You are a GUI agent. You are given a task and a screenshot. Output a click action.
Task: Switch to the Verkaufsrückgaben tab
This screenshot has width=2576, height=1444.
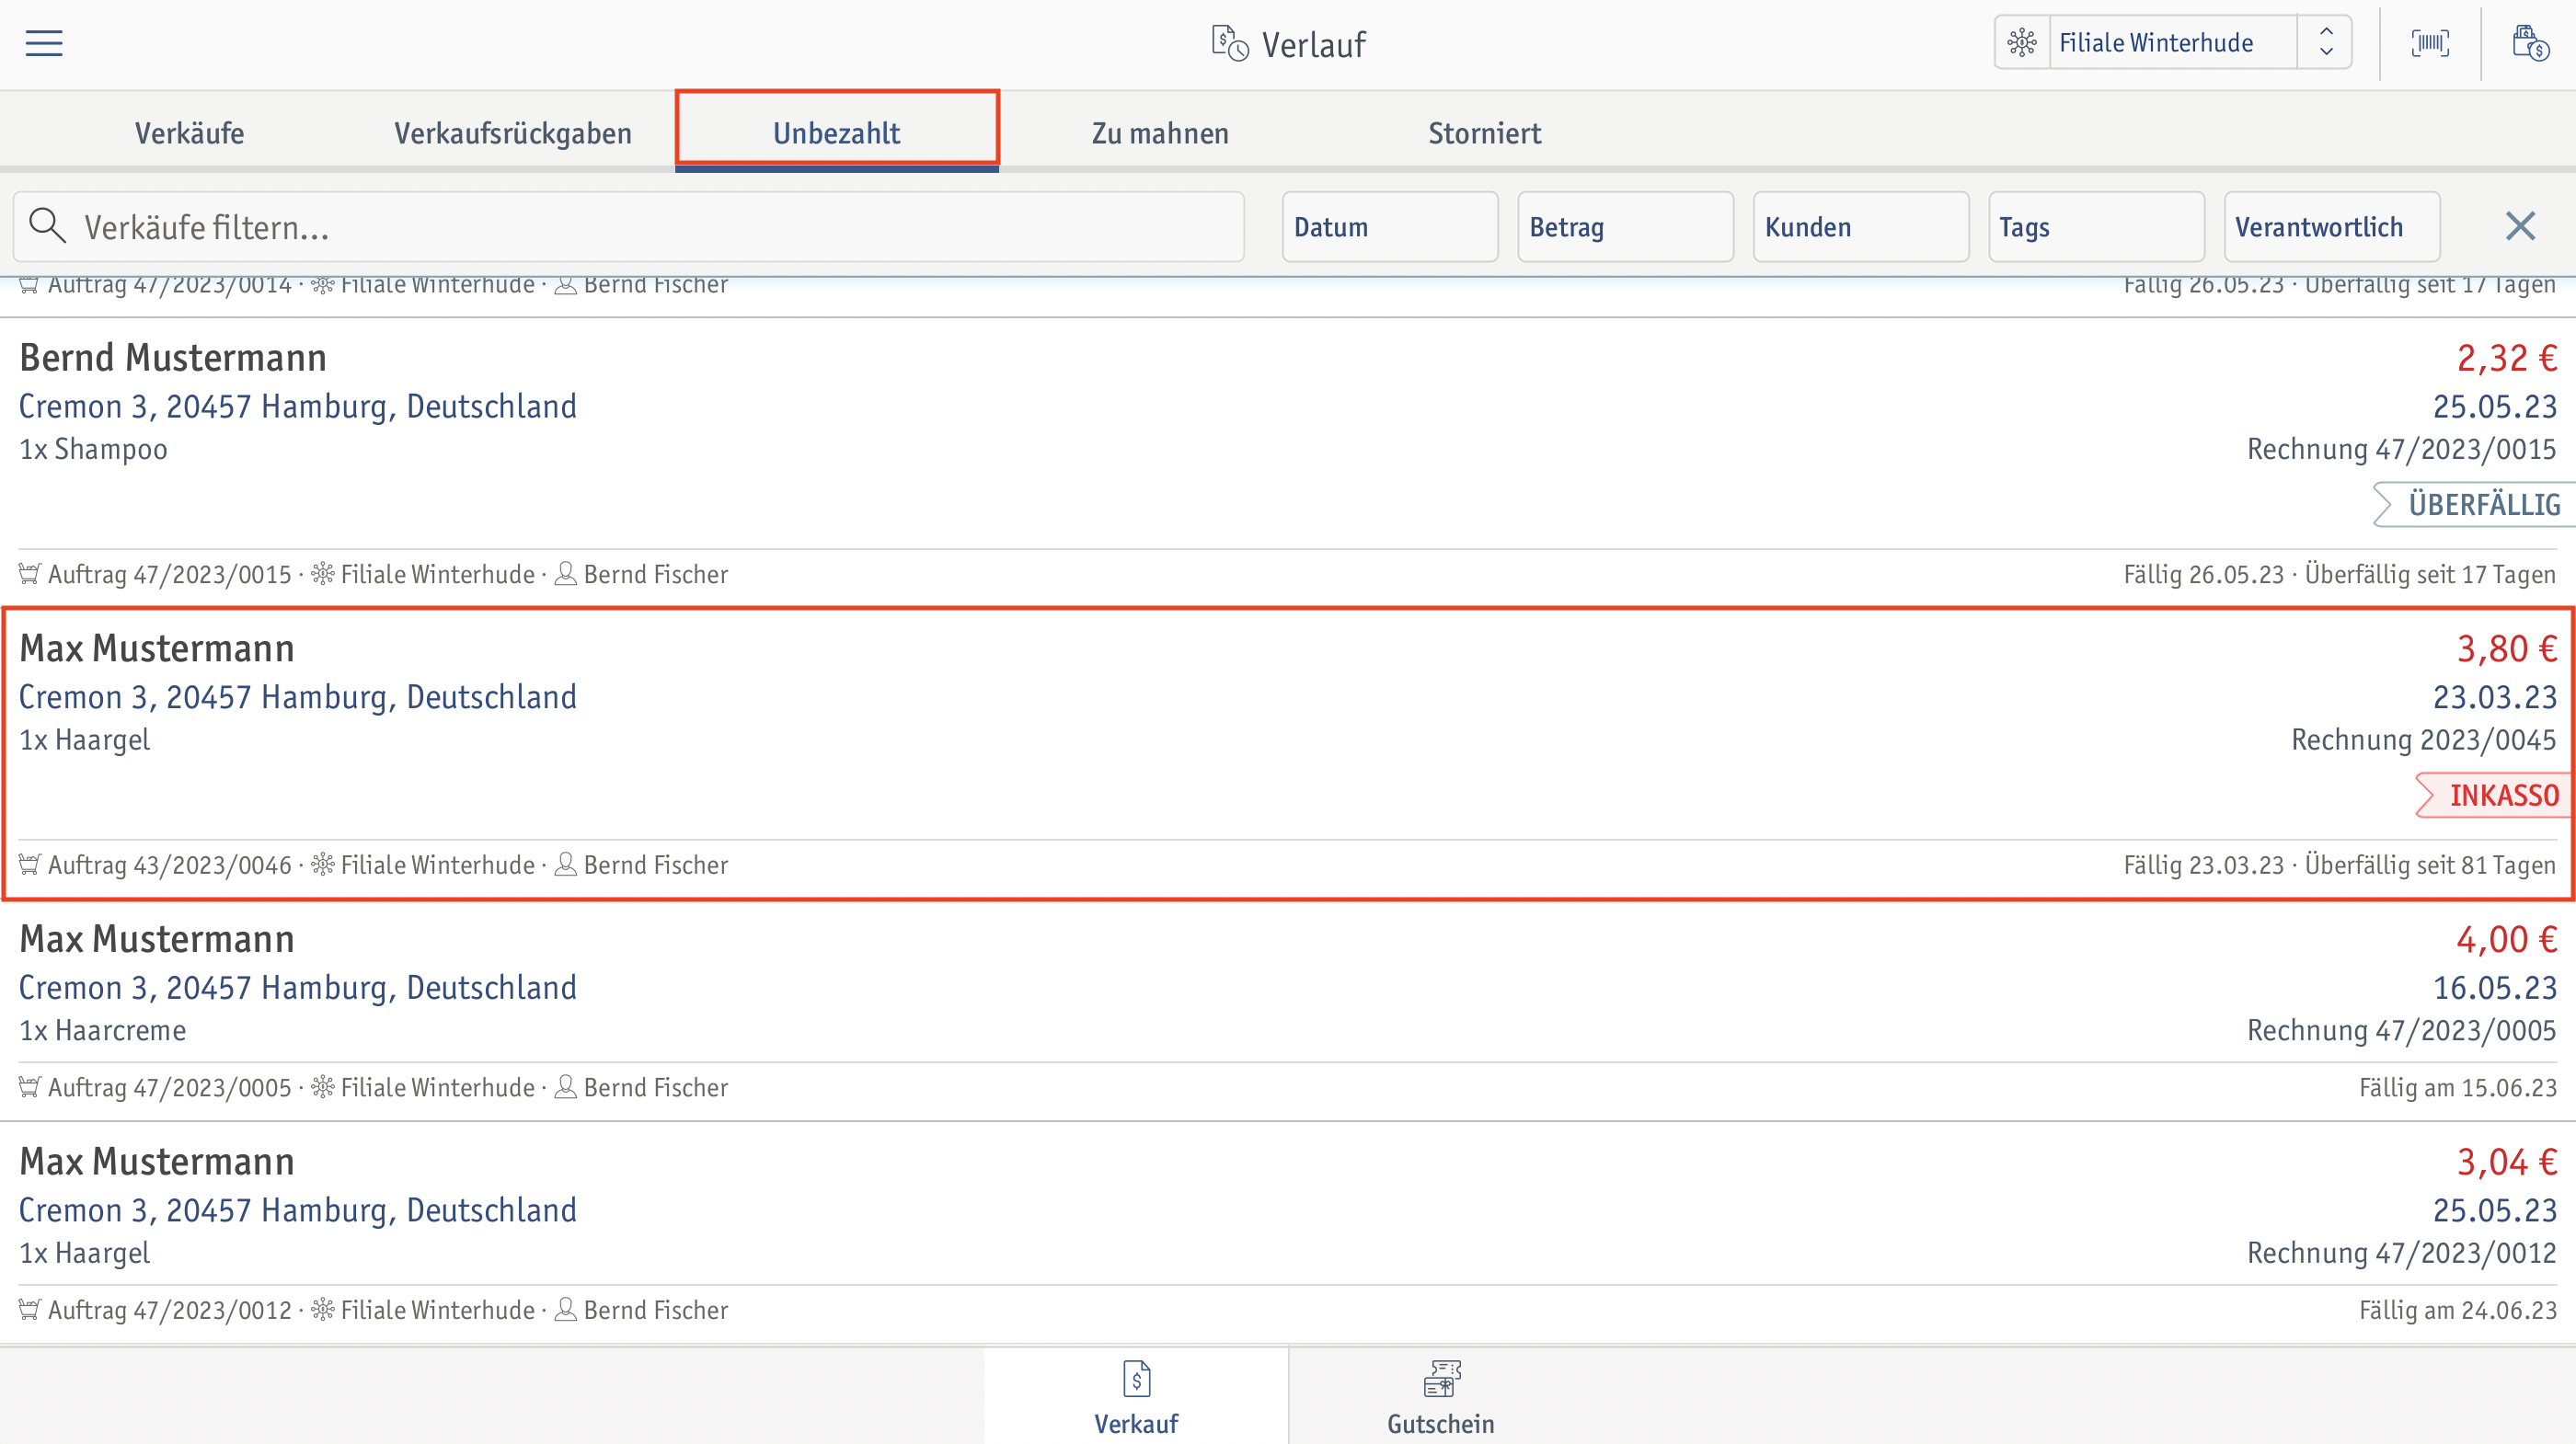[513, 133]
